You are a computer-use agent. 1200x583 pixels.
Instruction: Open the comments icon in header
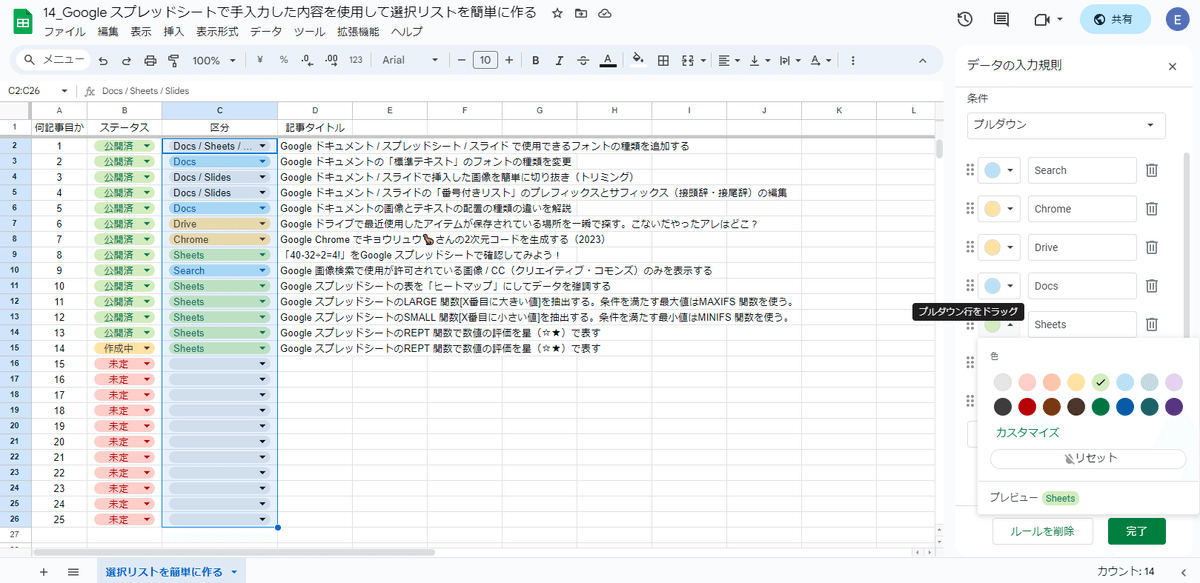pyautogui.click(x=1001, y=19)
